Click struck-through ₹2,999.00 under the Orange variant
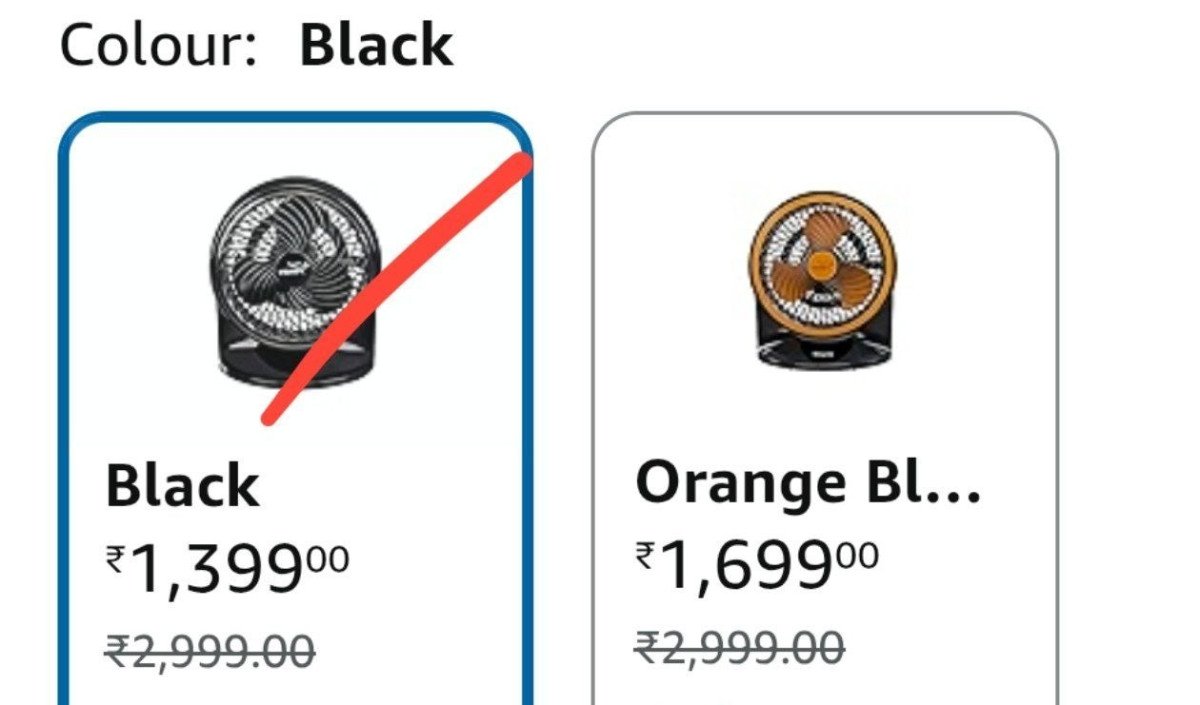The image size is (1200, 705). tap(739, 647)
